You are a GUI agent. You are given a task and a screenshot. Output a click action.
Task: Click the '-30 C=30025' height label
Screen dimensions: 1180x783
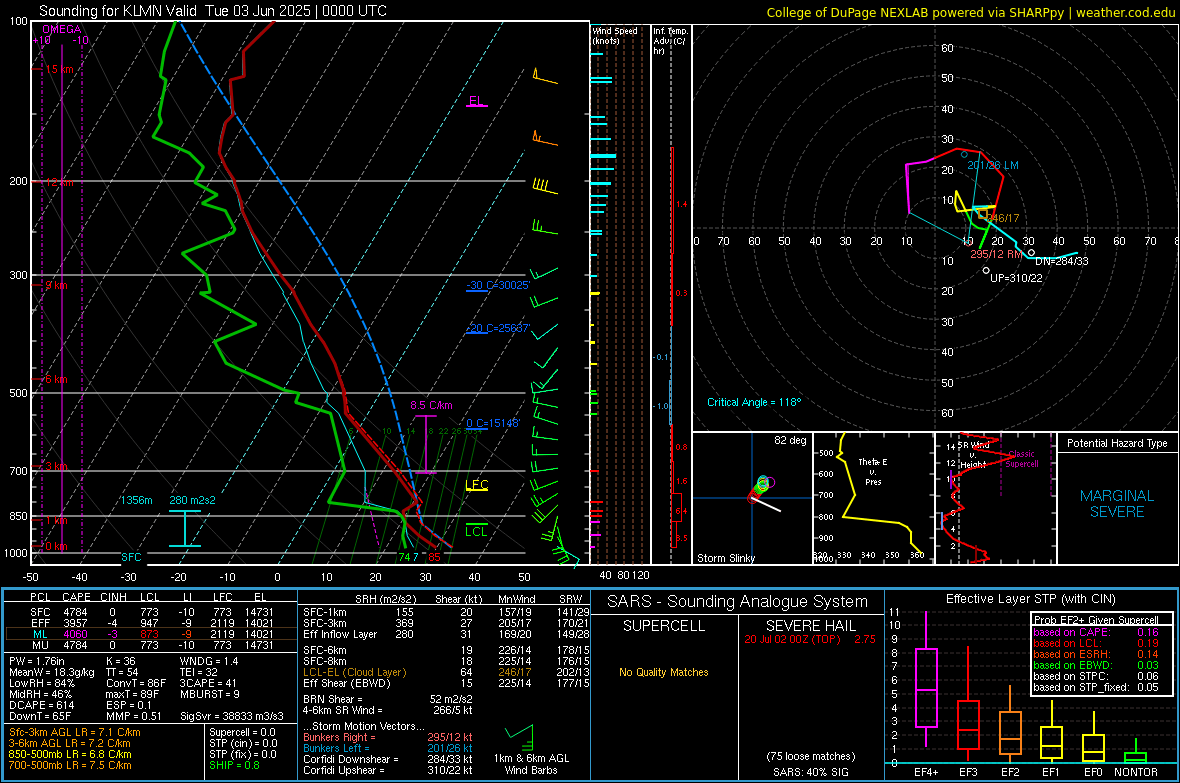[x=498, y=285]
